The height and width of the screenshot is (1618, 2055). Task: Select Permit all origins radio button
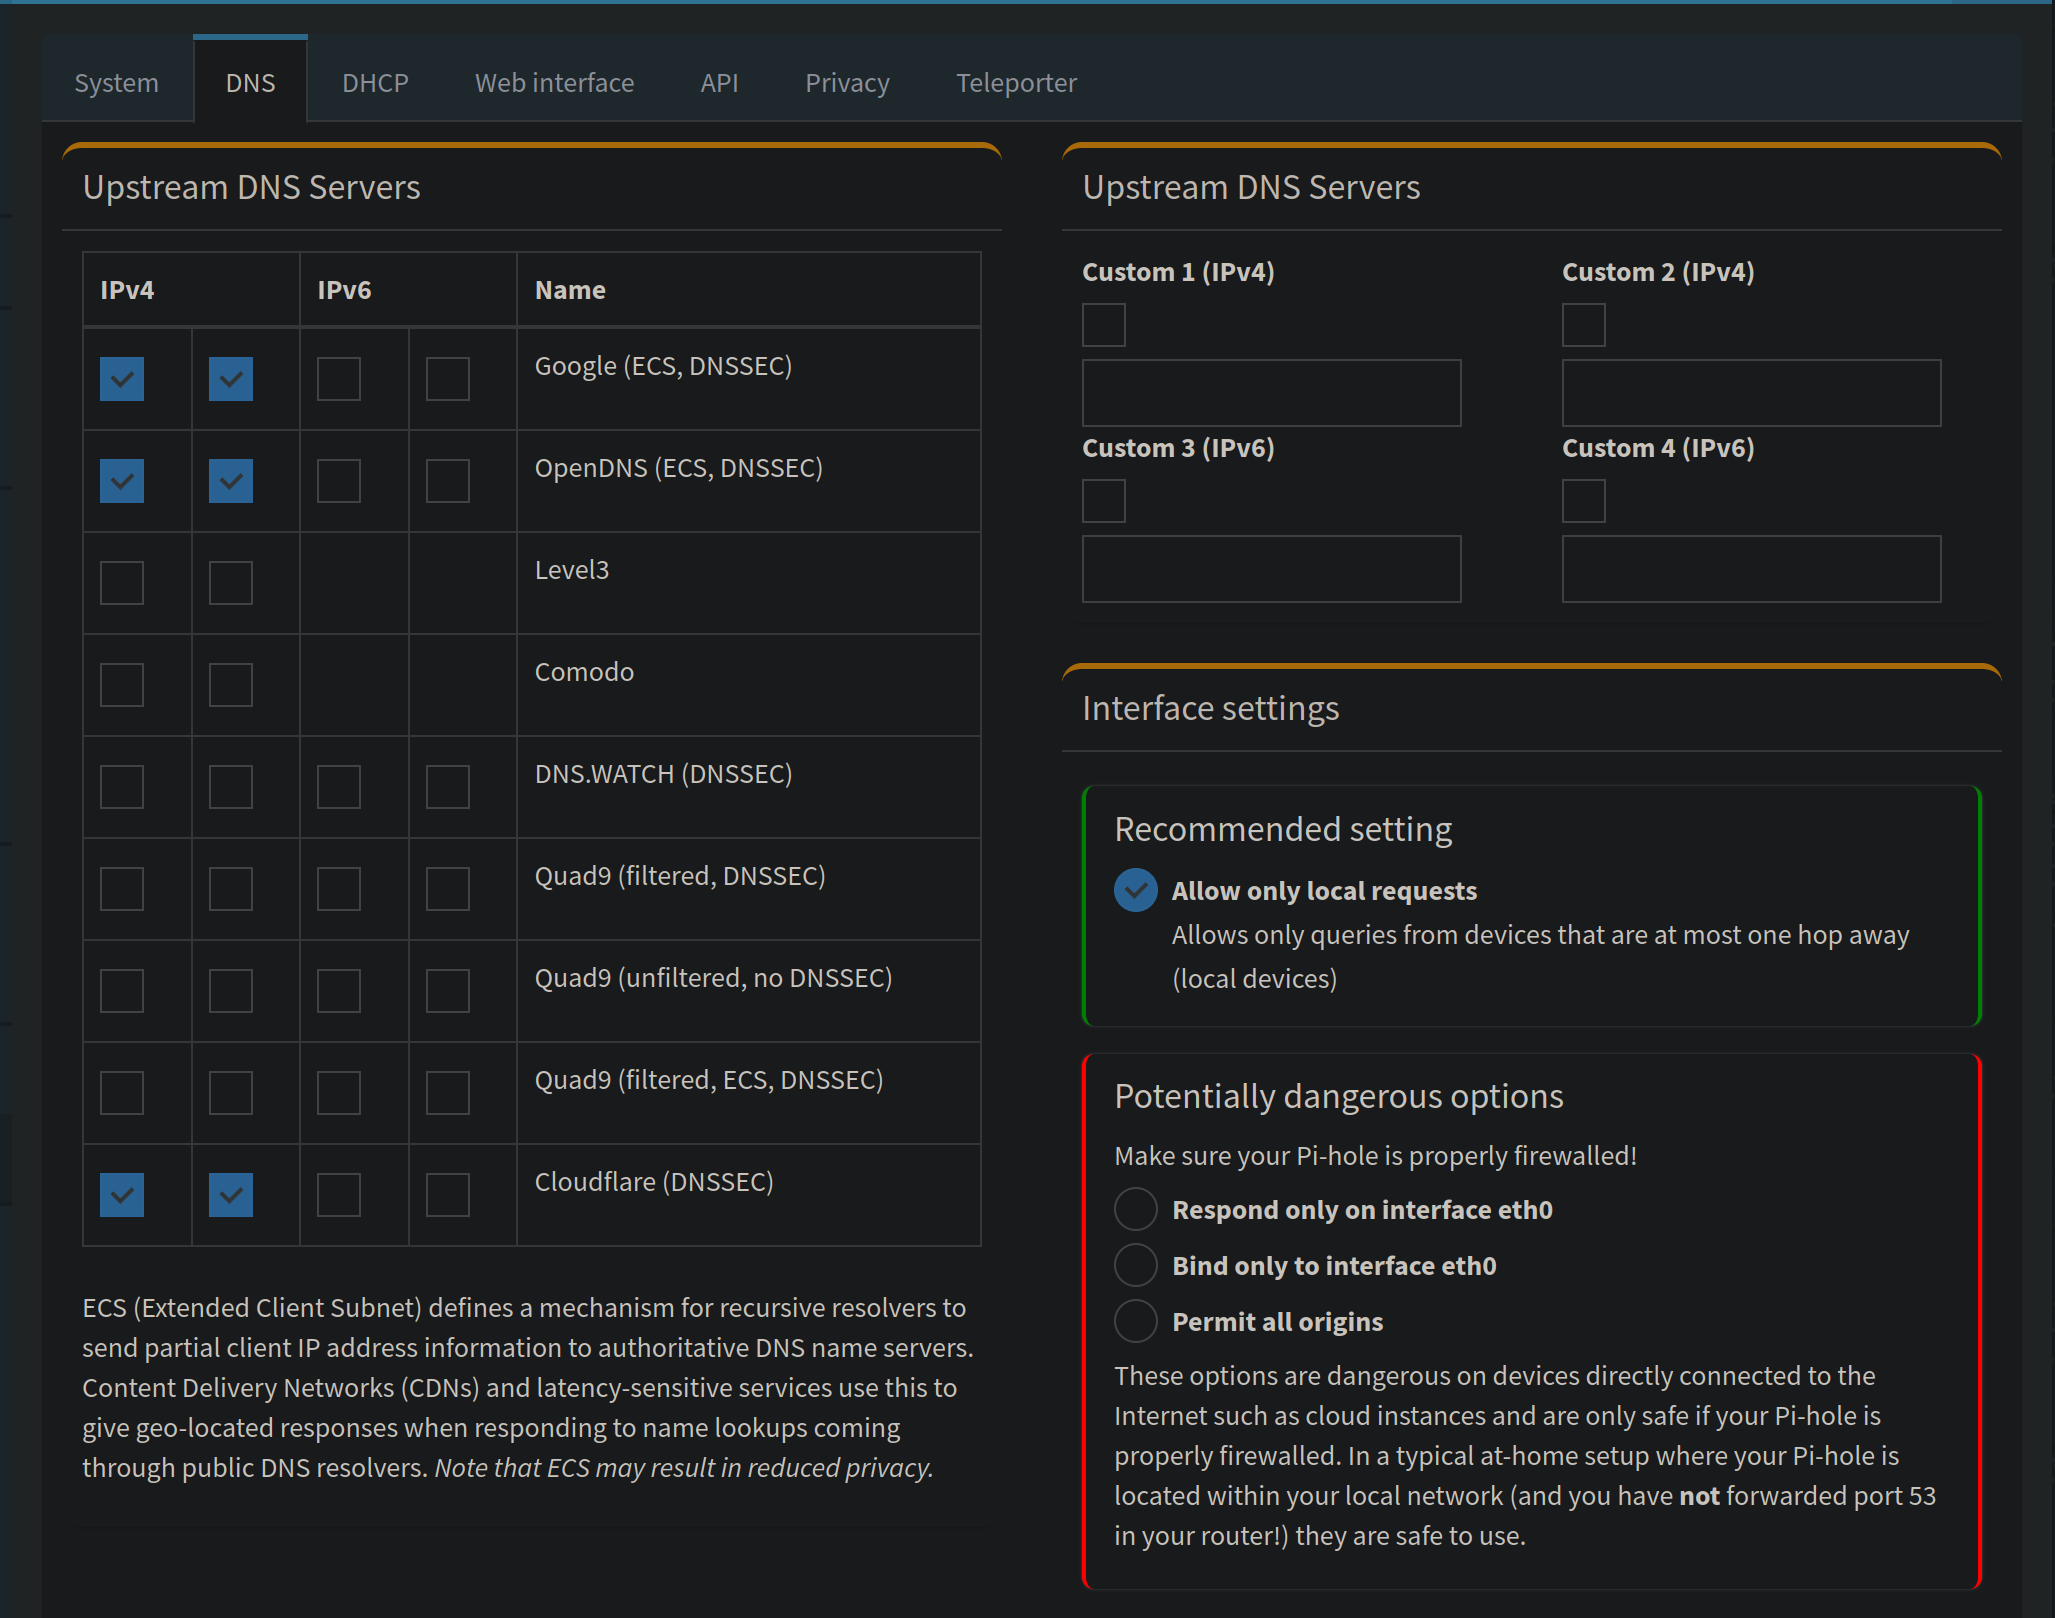1136,1322
